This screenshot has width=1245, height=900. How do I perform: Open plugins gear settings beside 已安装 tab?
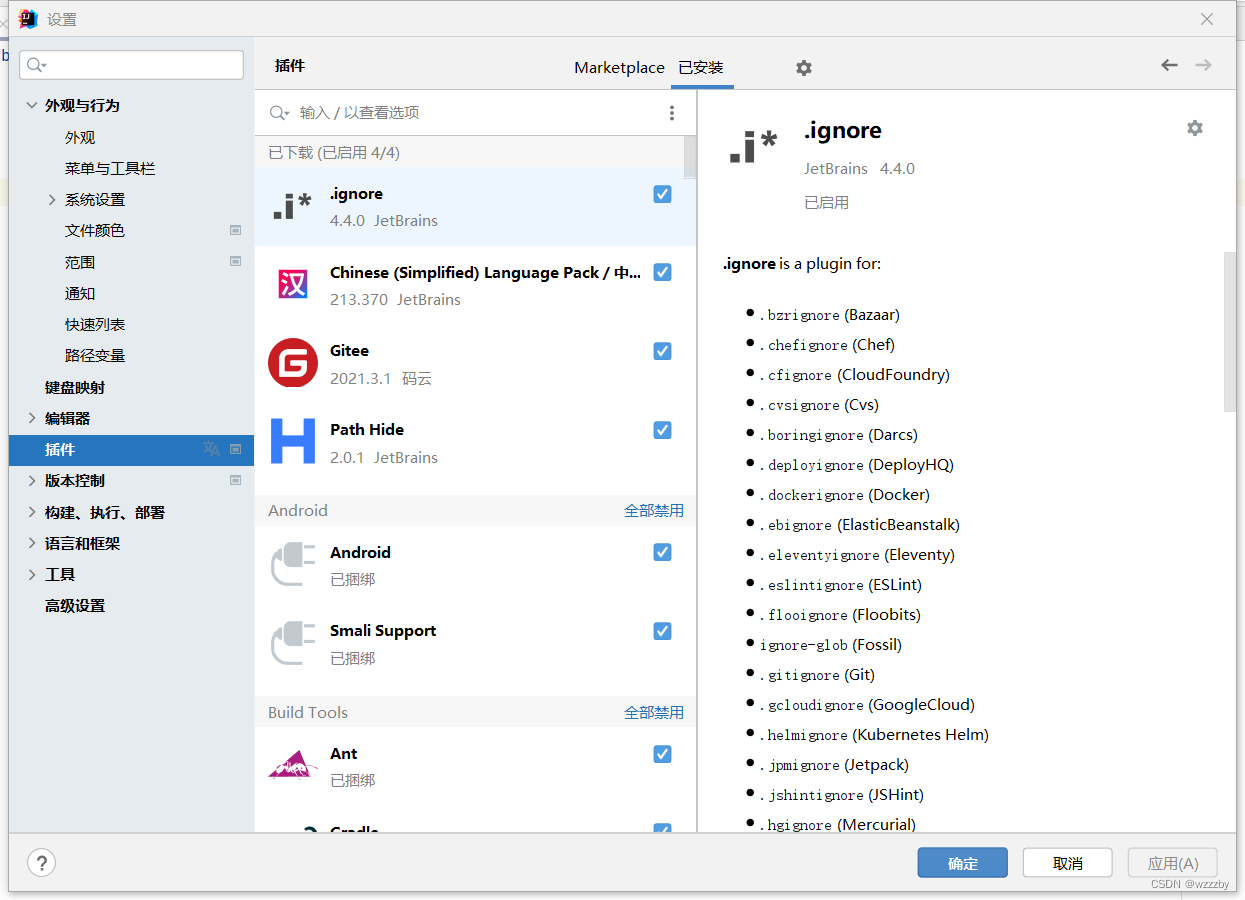(x=804, y=68)
